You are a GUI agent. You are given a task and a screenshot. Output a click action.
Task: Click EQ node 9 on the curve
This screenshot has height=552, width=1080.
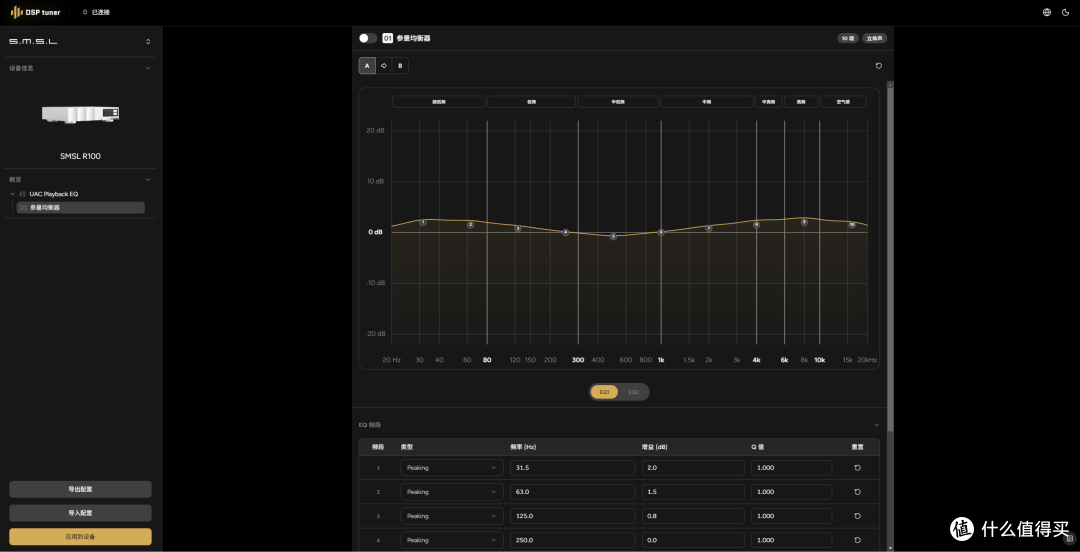(804, 222)
